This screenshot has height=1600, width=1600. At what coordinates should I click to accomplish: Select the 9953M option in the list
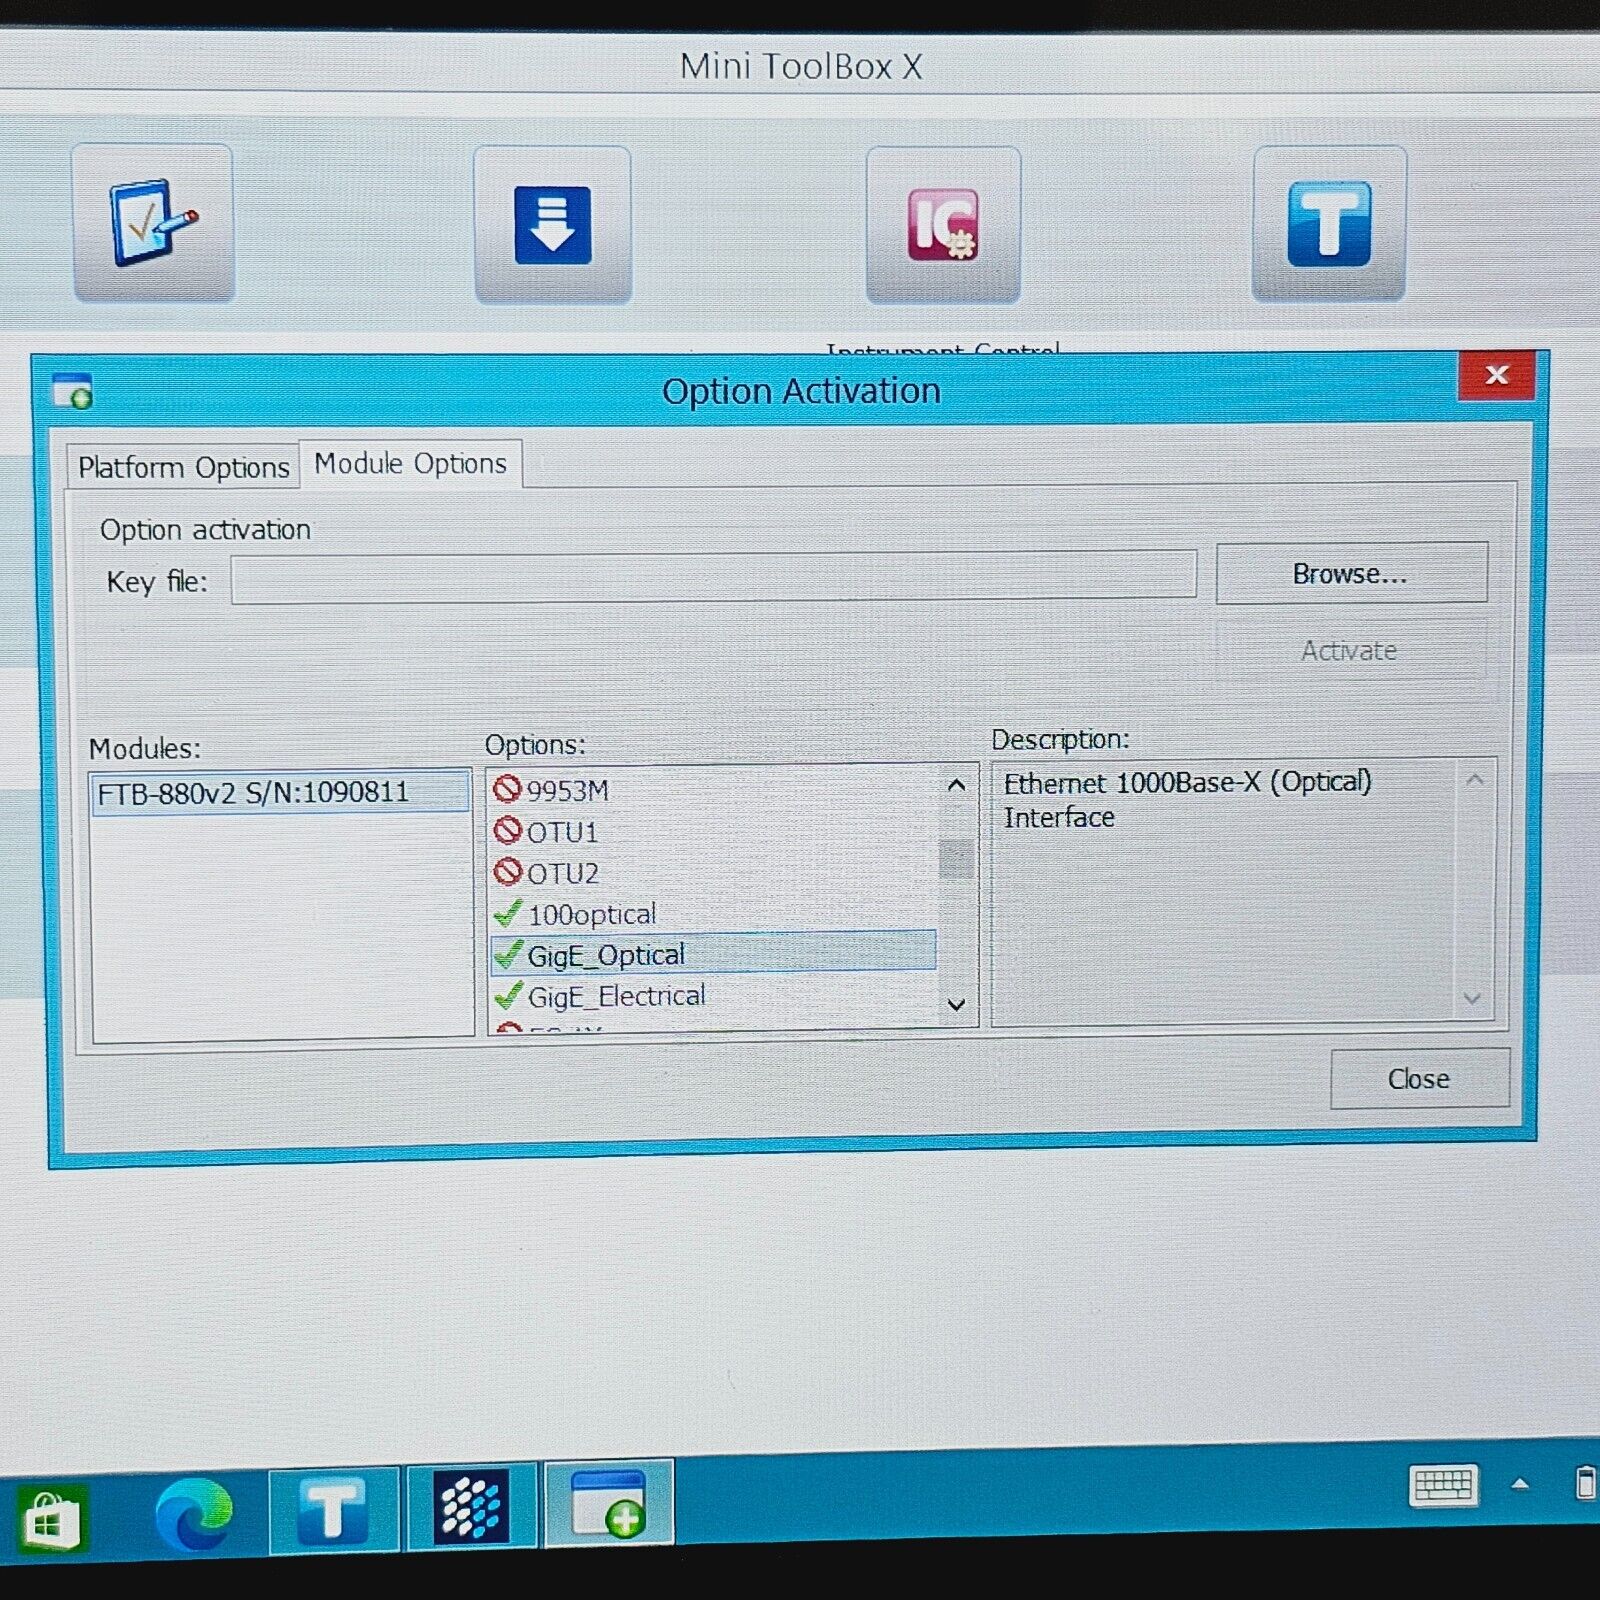click(567, 791)
